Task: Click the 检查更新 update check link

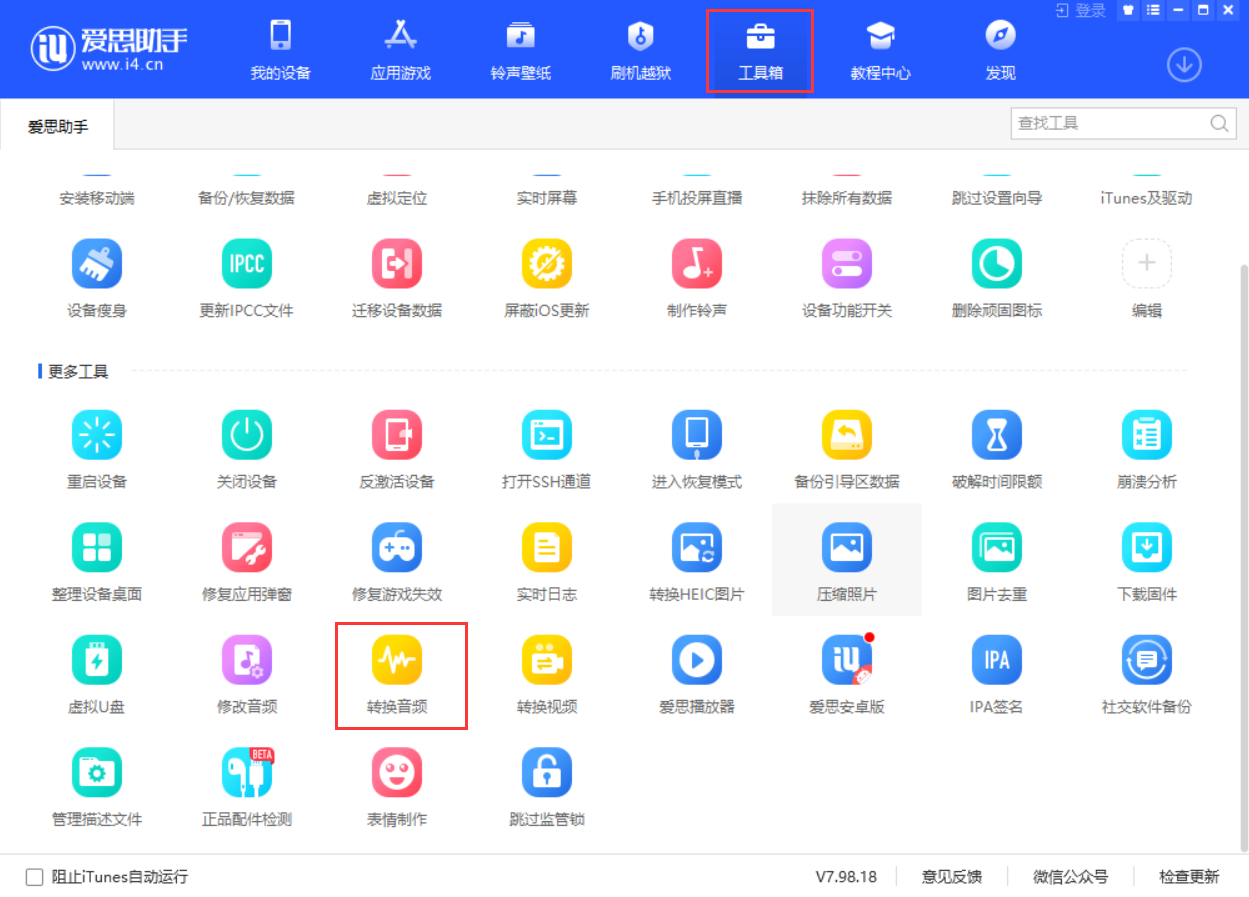Action: point(1189,876)
